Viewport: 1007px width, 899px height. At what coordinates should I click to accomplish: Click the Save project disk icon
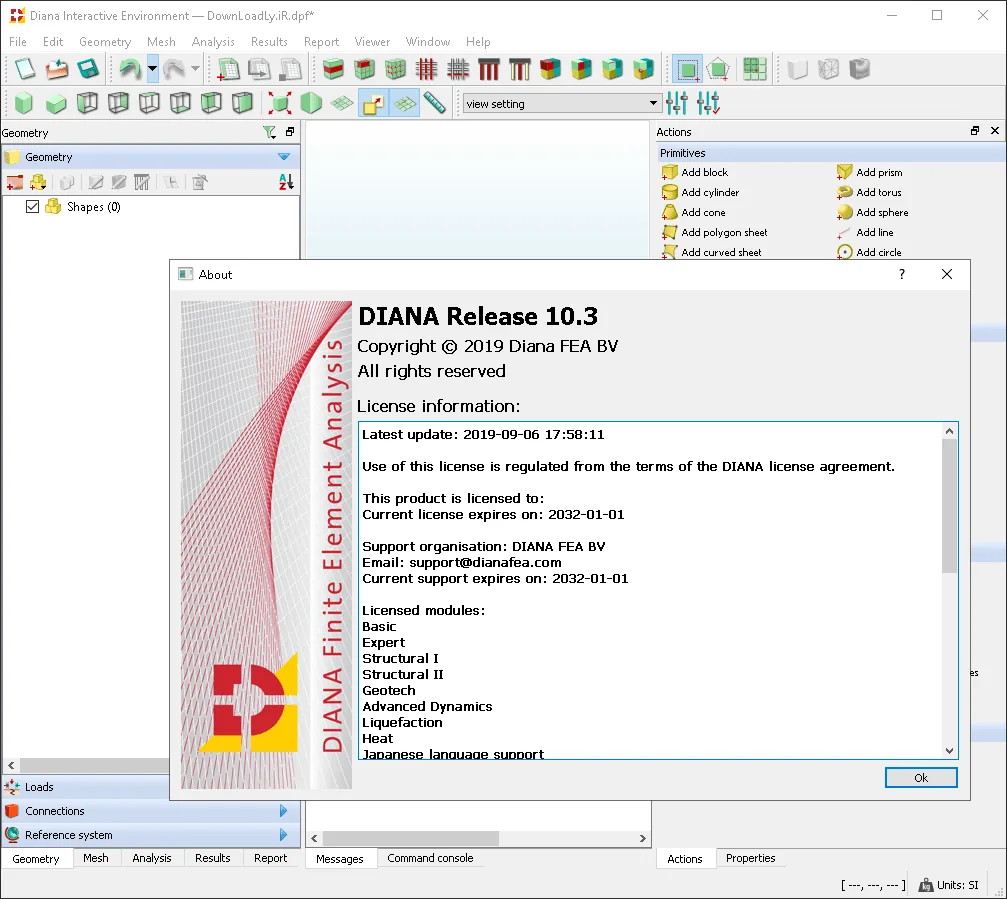87,69
